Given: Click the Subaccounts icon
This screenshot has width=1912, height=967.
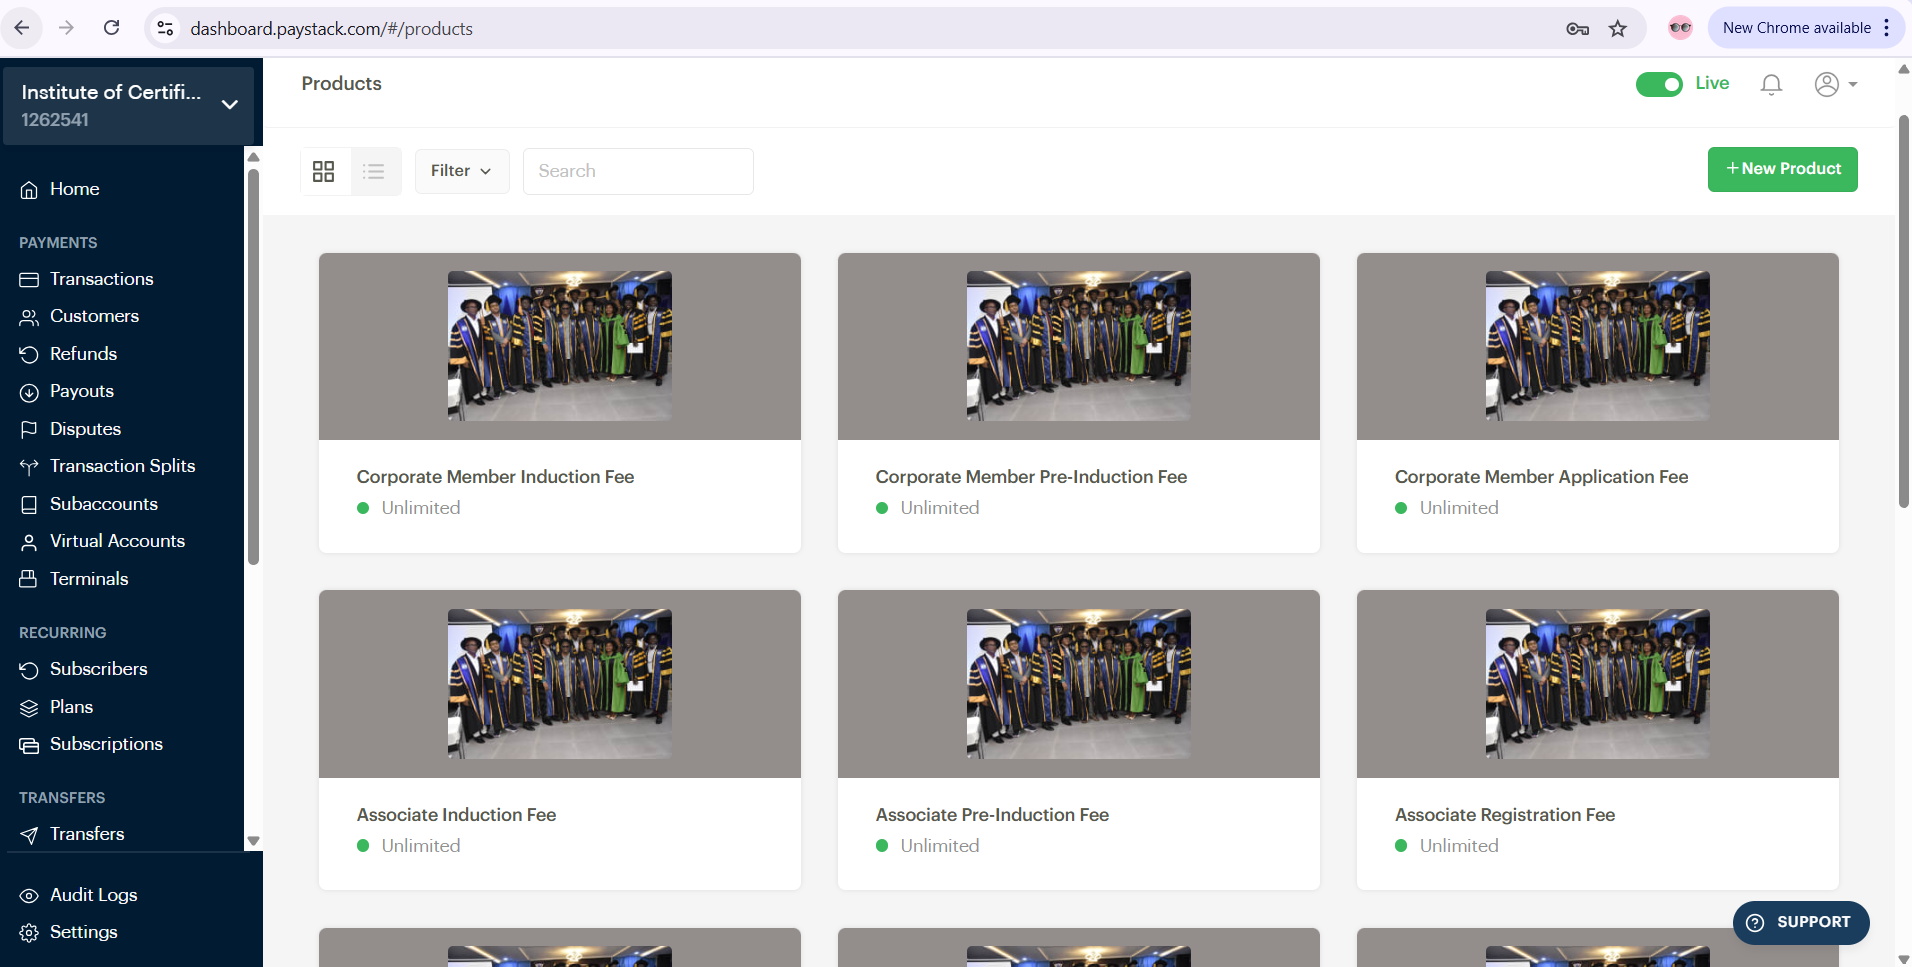Looking at the screenshot, I should pos(29,505).
